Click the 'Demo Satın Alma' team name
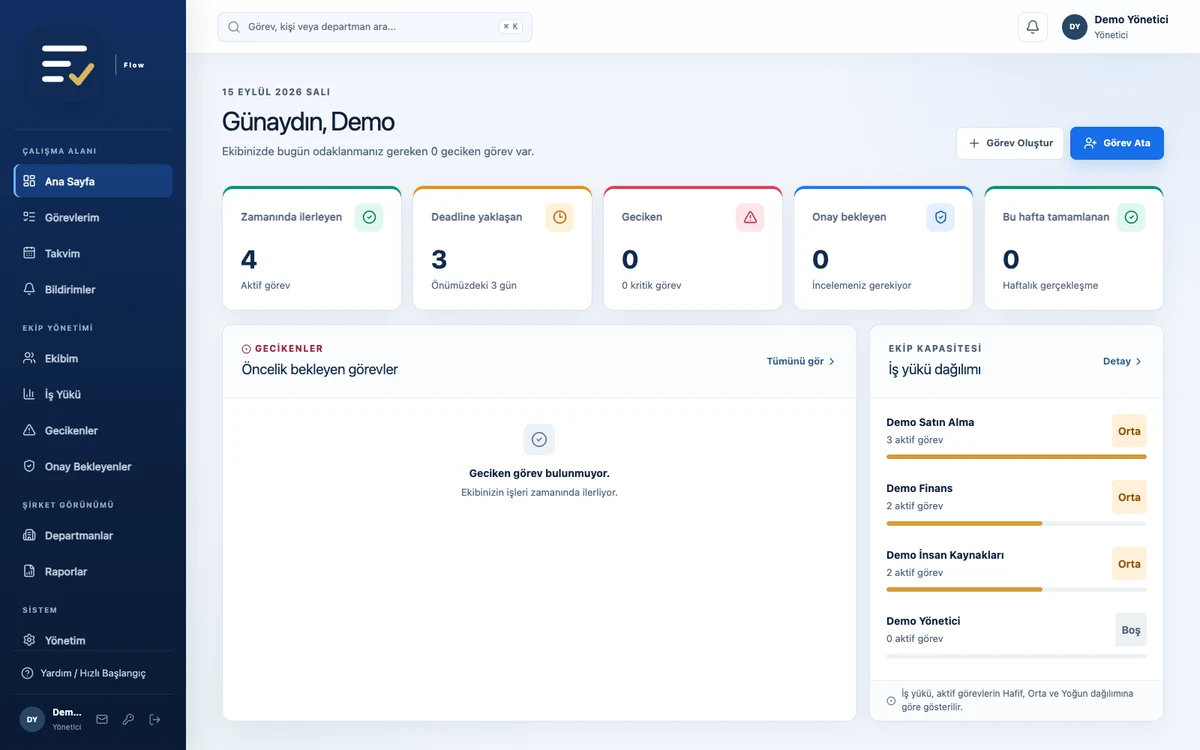1200x750 pixels. pos(930,422)
